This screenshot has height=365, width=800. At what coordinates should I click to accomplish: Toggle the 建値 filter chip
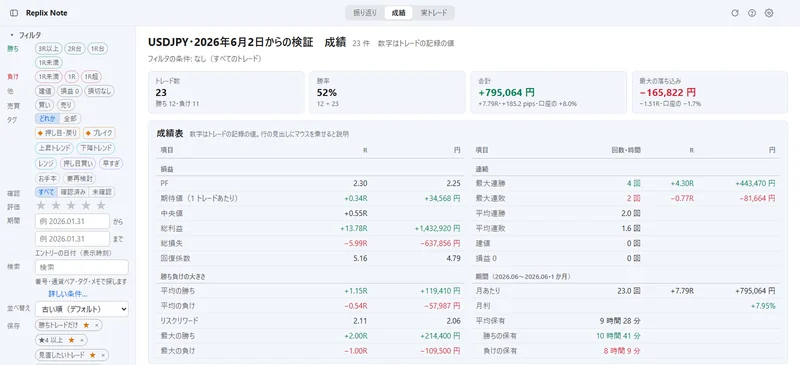(44, 91)
